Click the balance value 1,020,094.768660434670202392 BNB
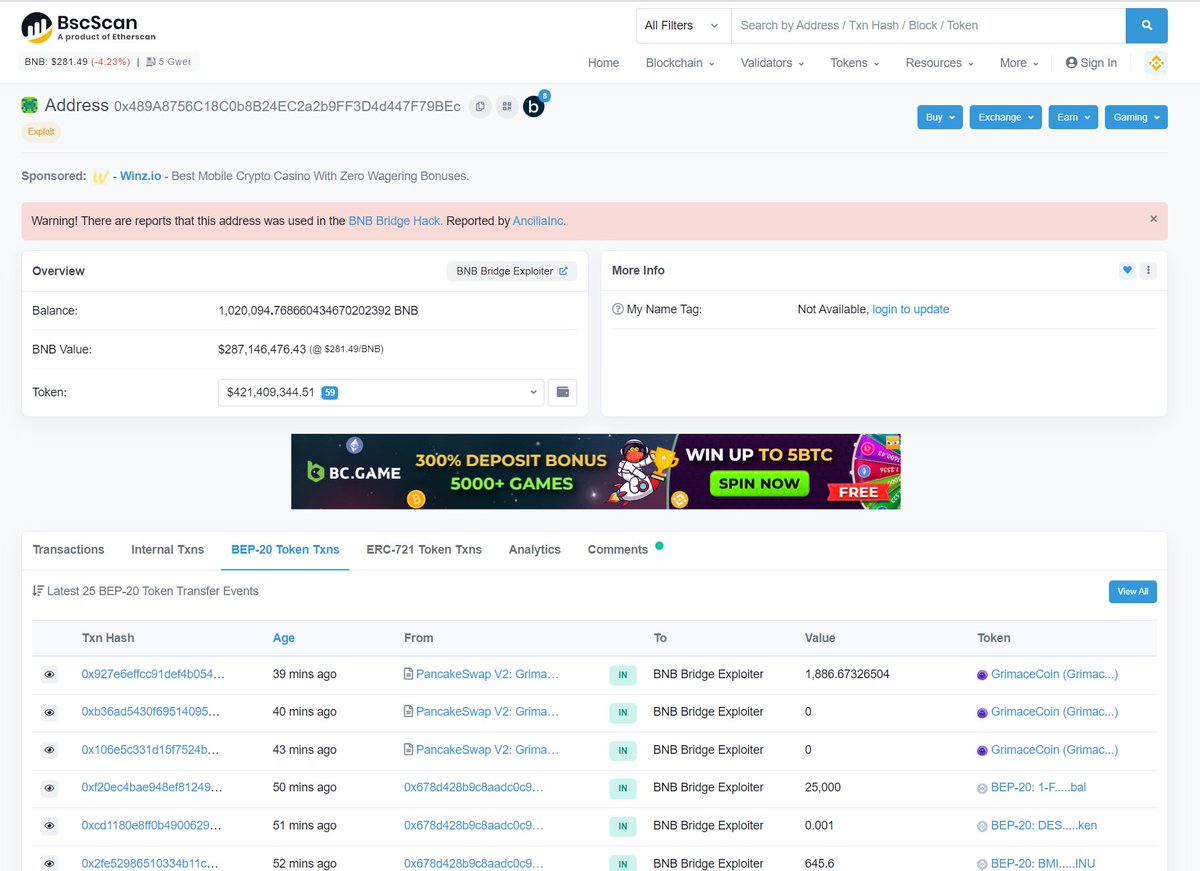This screenshot has height=871, width=1200. tap(318, 311)
